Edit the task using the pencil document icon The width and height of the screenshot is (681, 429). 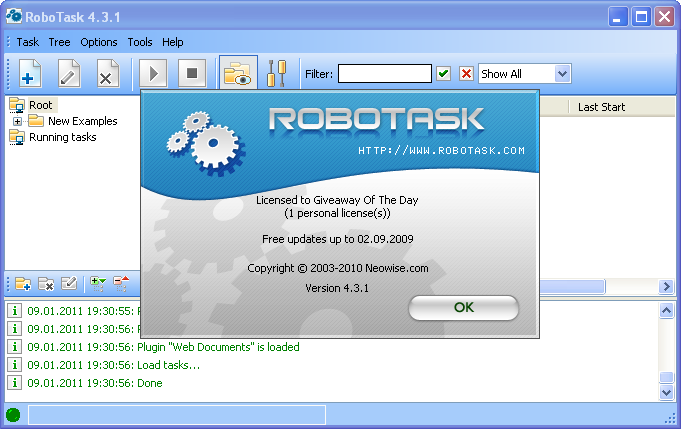click(x=69, y=73)
